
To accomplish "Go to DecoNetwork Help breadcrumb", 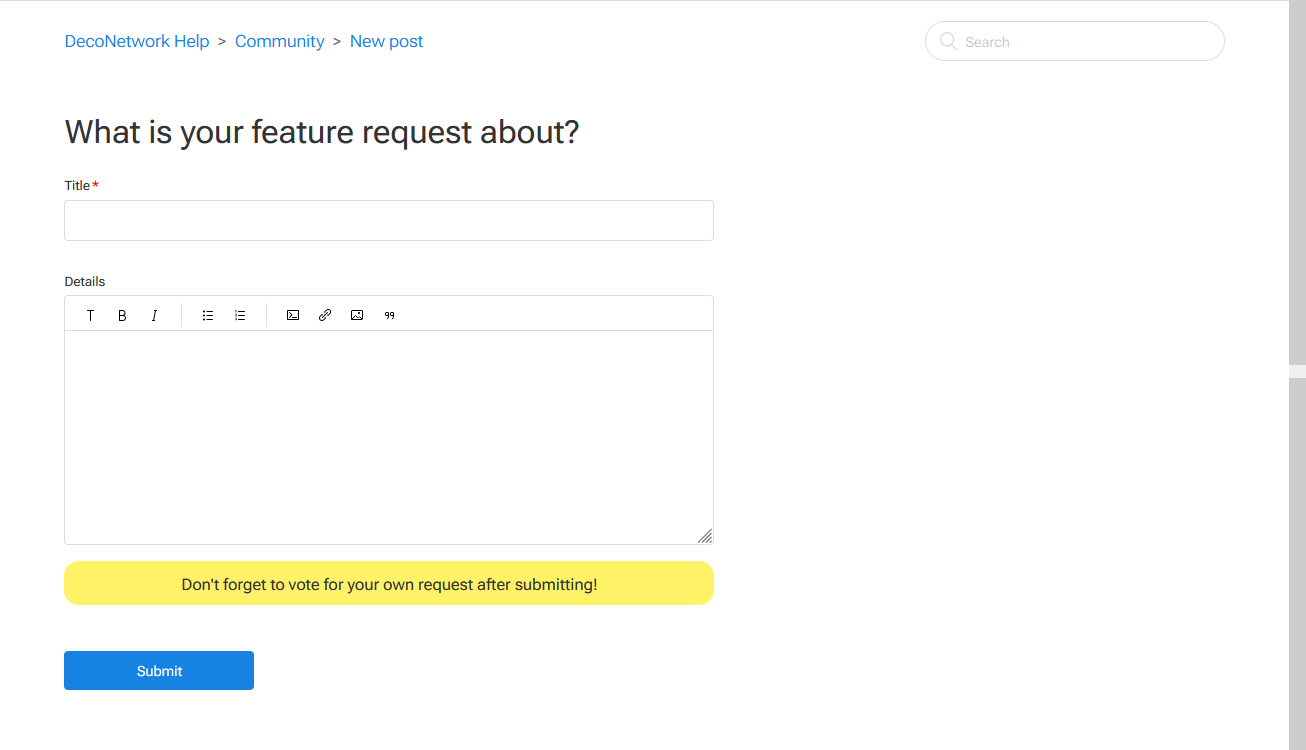I will 137,41.
